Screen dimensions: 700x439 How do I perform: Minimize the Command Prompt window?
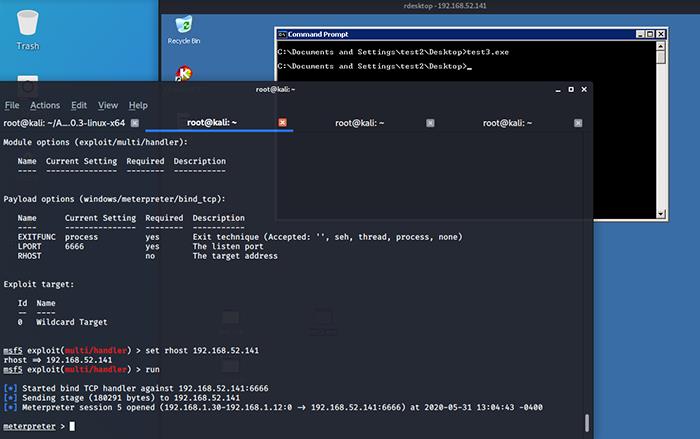[640, 34]
